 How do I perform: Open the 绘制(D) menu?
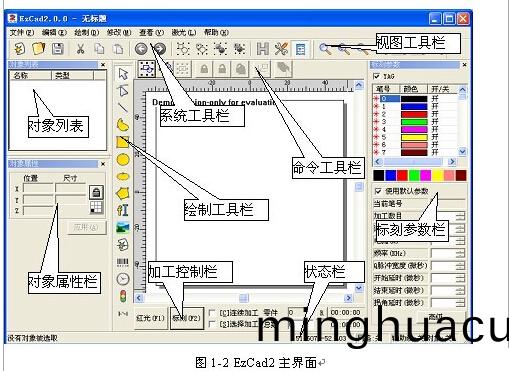pyautogui.click(x=87, y=32)
